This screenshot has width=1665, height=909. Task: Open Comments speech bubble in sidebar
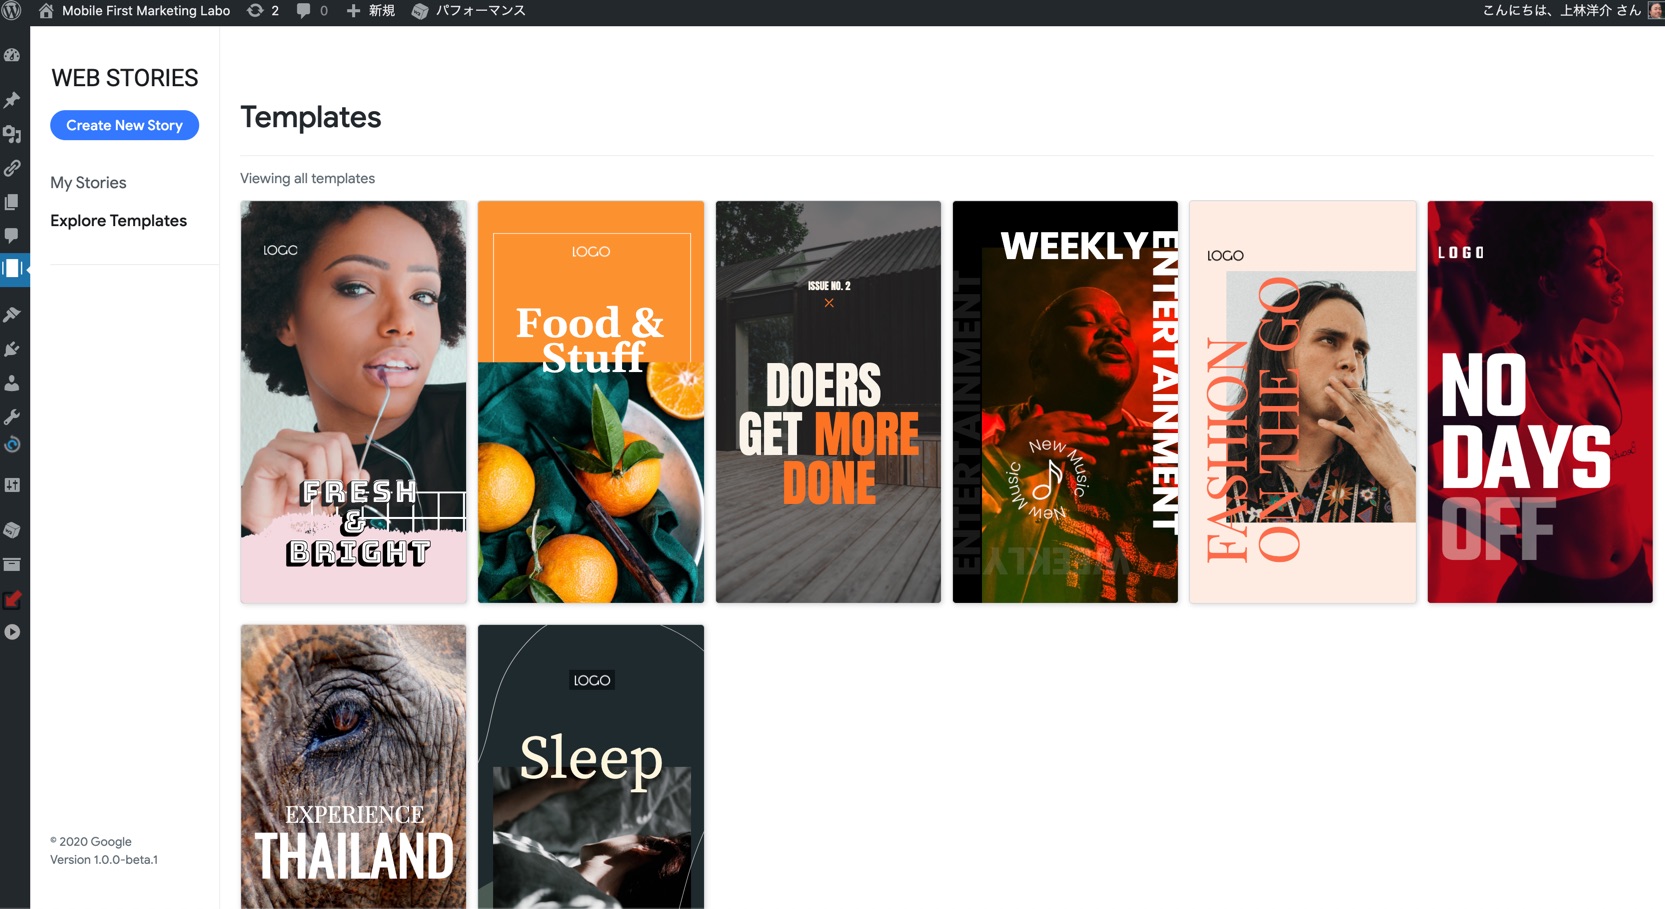tap(13, 236)
